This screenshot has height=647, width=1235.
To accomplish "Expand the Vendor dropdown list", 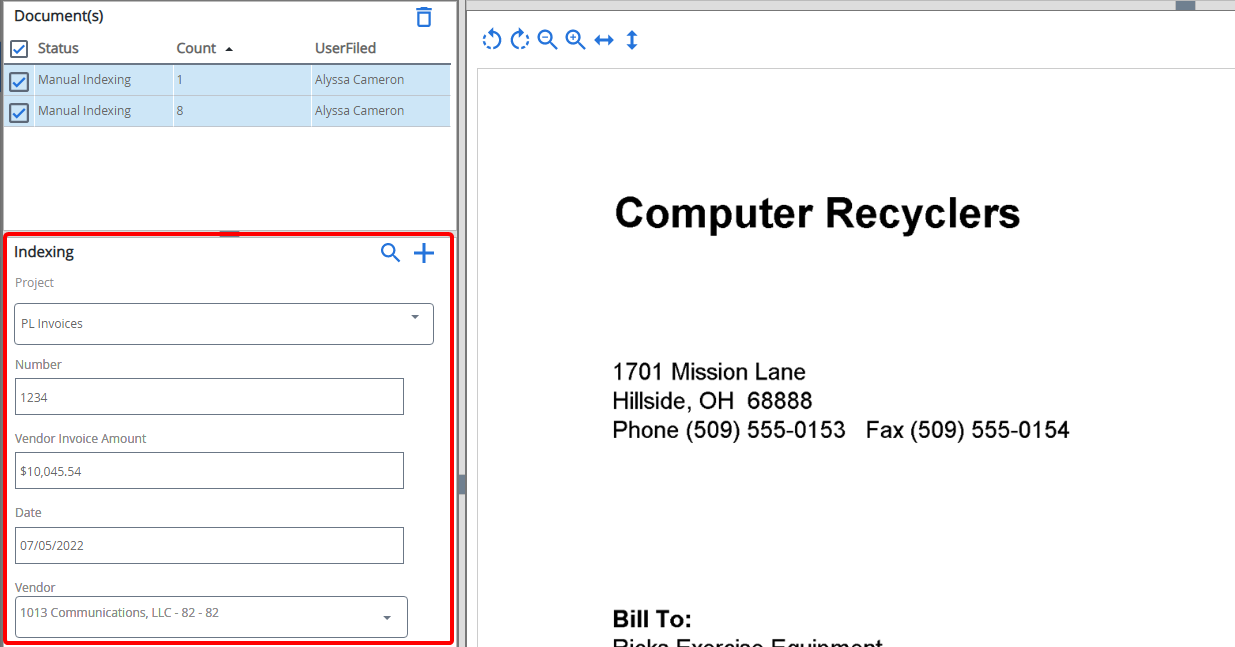I will click(x=387, y=618).
